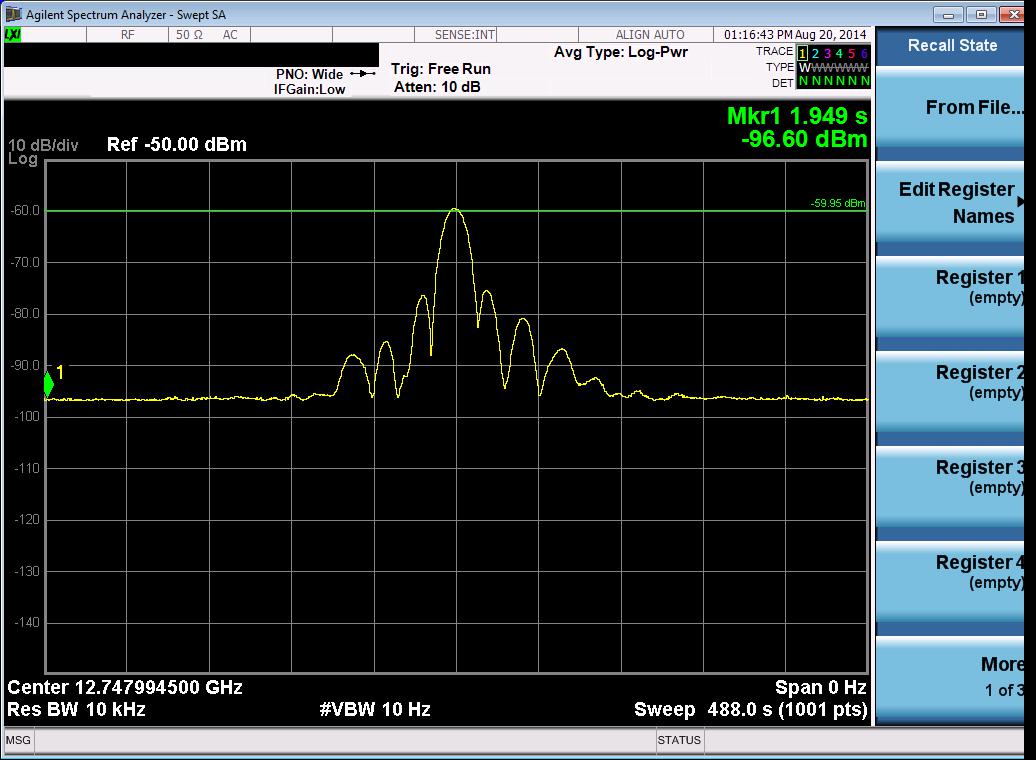Select the marker 1 diamond on the trace
Viewport: 1036px width, 760px height.
(x=49, y=384)
